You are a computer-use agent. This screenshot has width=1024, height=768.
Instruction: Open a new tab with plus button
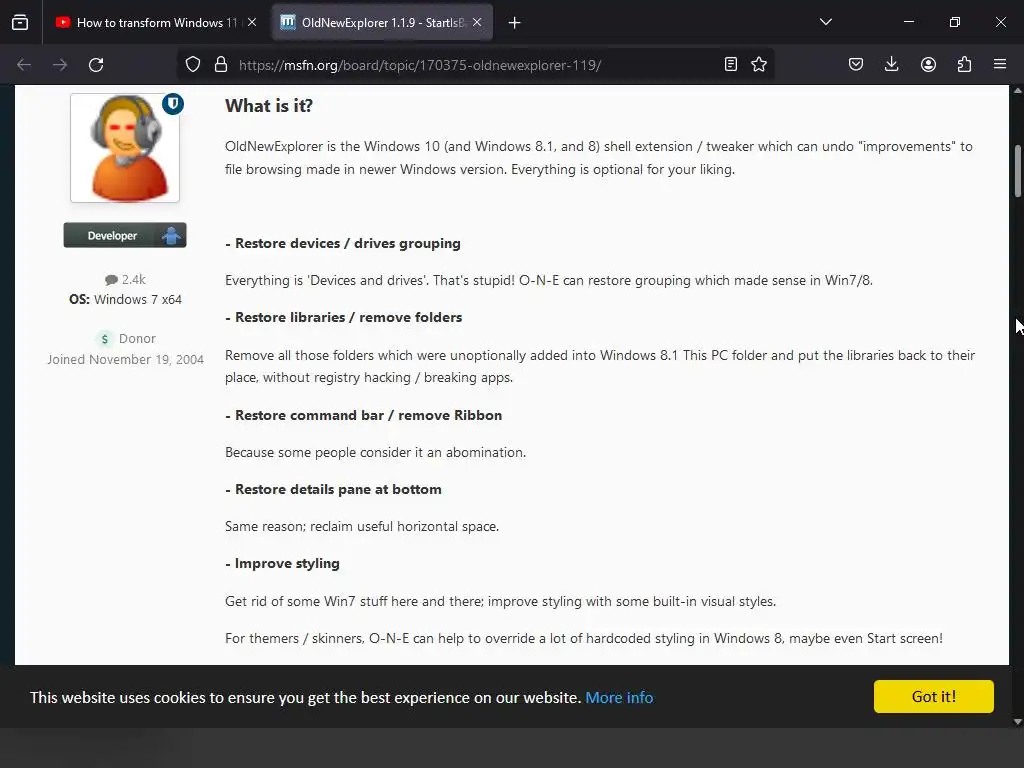coord(515,23)
